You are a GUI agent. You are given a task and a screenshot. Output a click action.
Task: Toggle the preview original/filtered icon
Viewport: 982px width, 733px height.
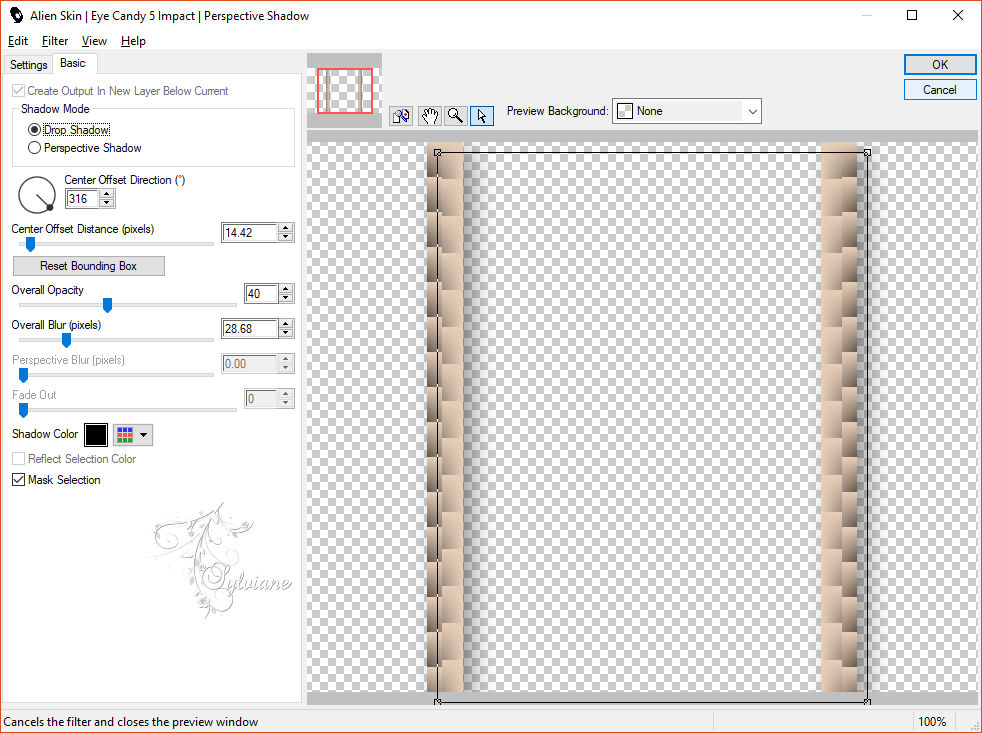[x=401, y=116]
